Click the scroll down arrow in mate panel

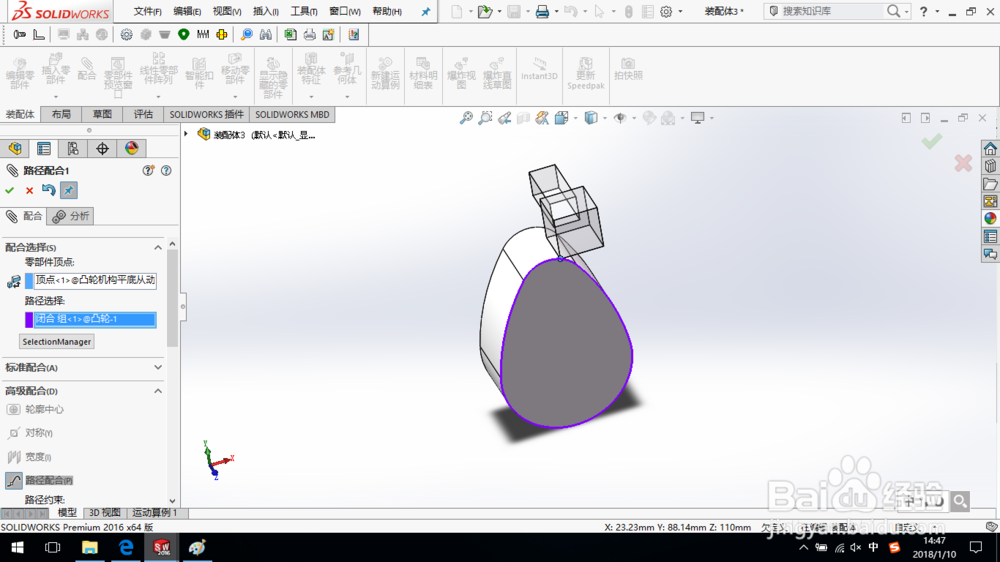172,501
